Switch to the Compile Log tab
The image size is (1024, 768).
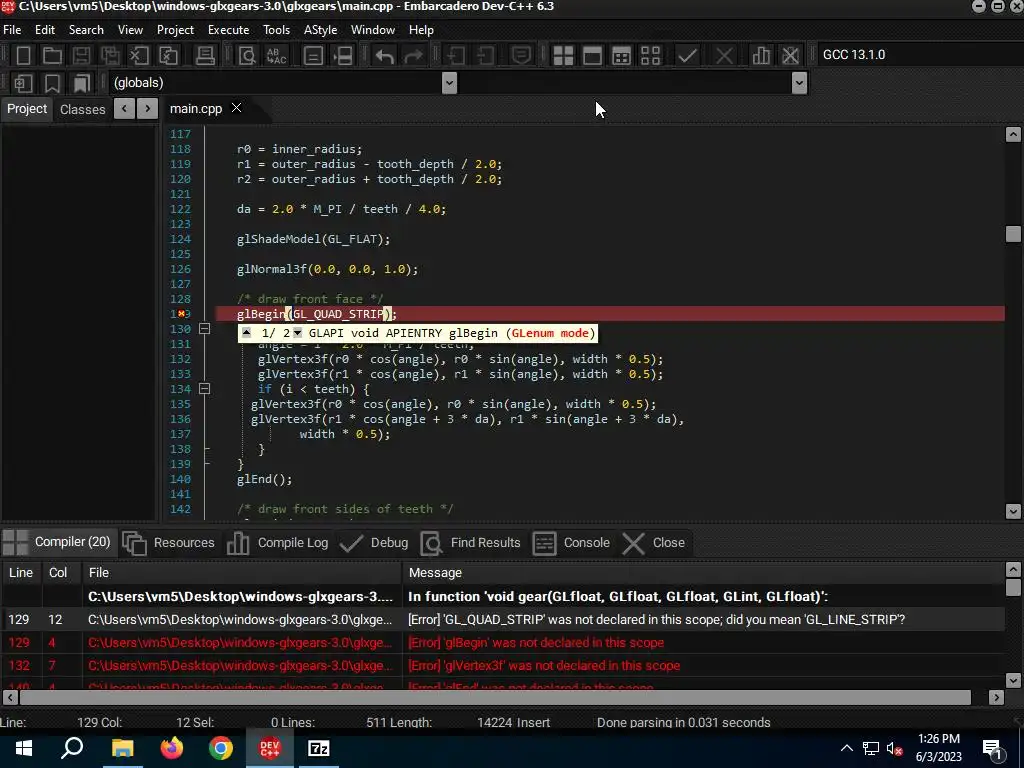click(278, 543)
